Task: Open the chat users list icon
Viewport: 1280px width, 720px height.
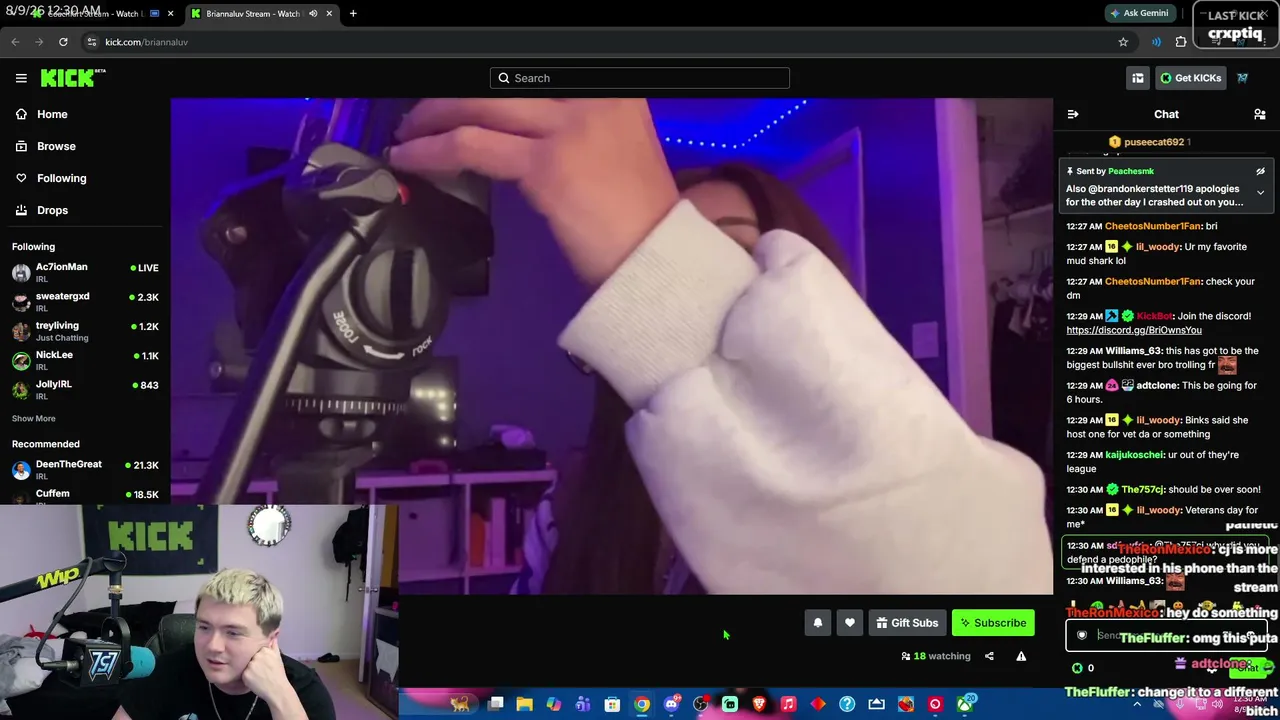Action: pos(1260,115)
